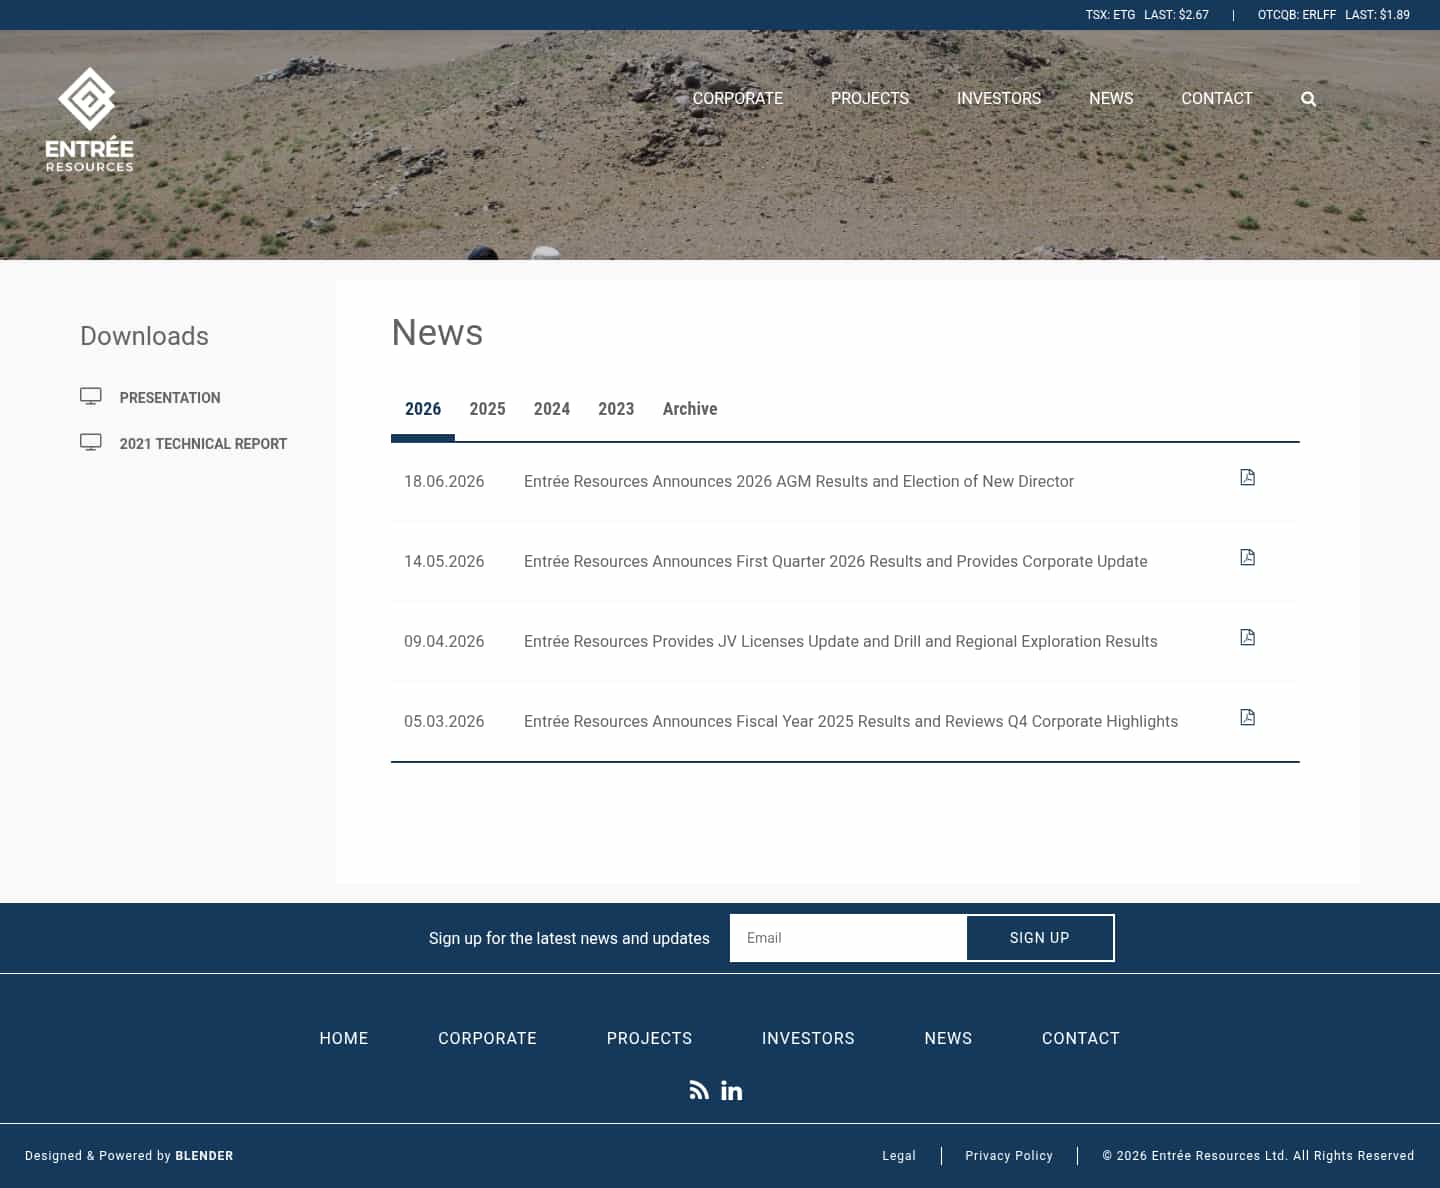This screenshot has height=1188, width=1440.
Task: Open Corporate in the top navigation
Action: pos(738,98)
